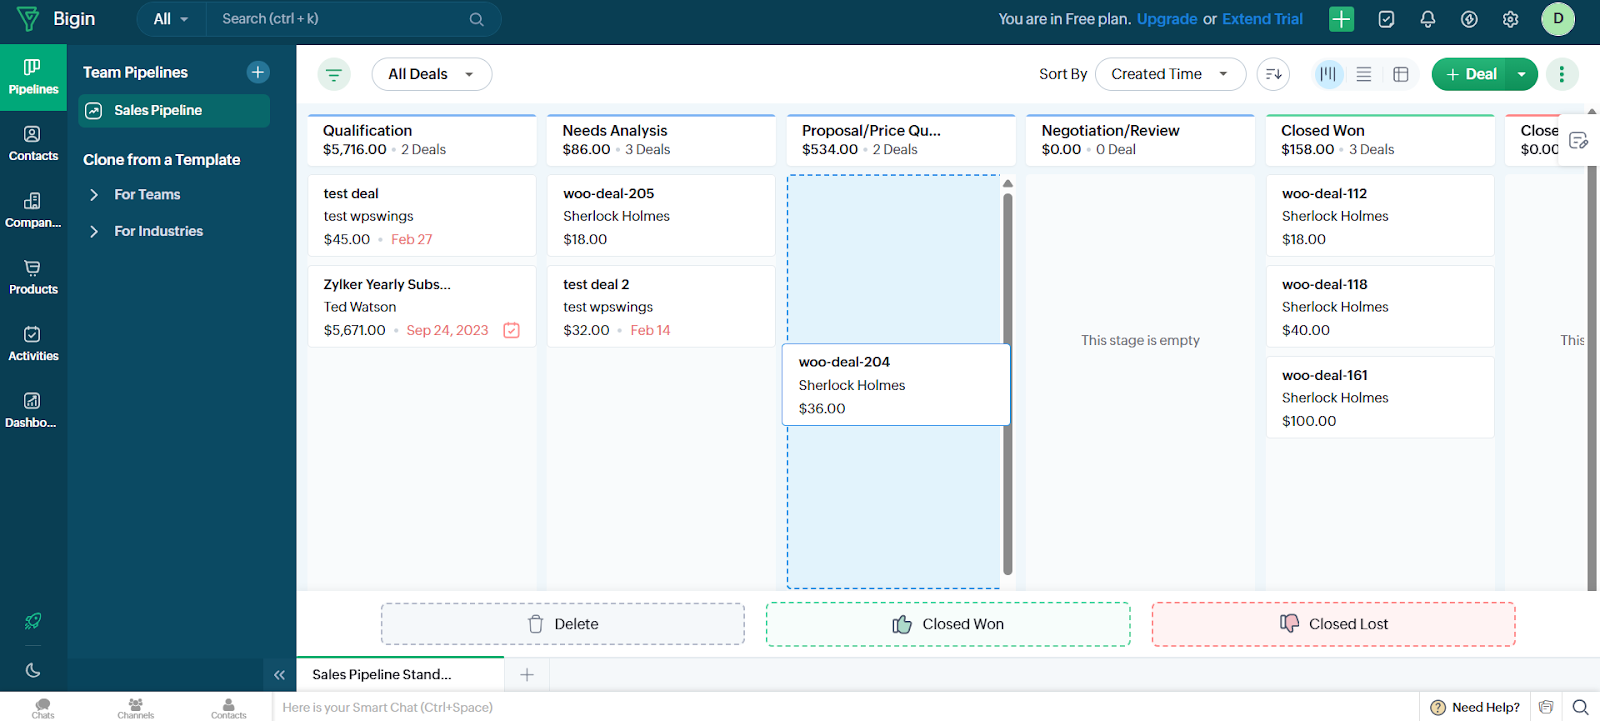Image resolution: width=1600 pixels, height=721 pixels.
Task: Click the green Deal create button
Action: click(1470, 74)
